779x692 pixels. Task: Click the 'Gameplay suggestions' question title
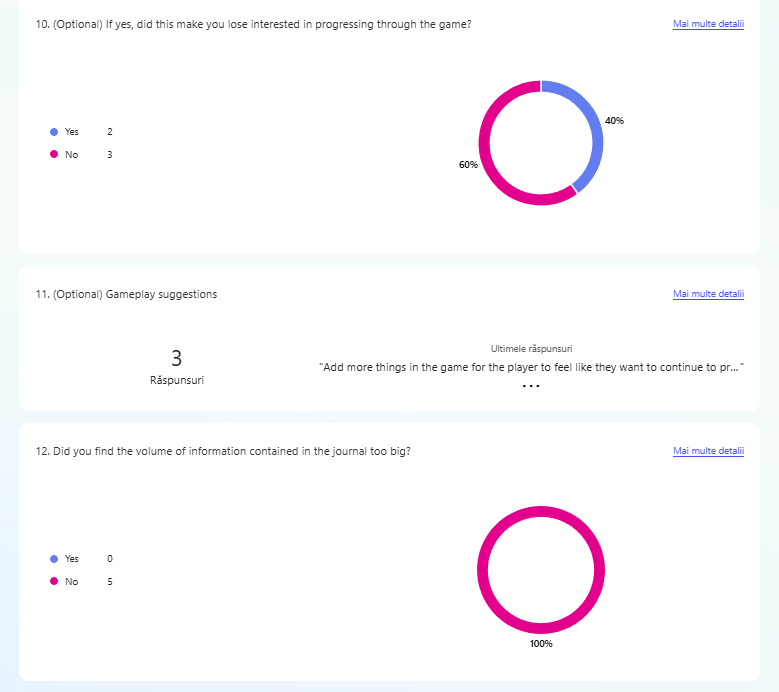126,294
